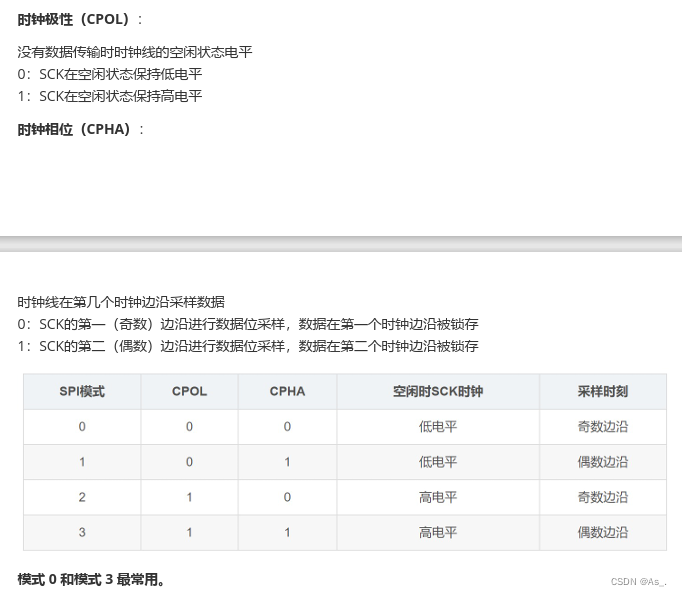Click the CPHA cell in mode 0 row
This screenshot has height=596, width=682.
[x=287, y=427]
